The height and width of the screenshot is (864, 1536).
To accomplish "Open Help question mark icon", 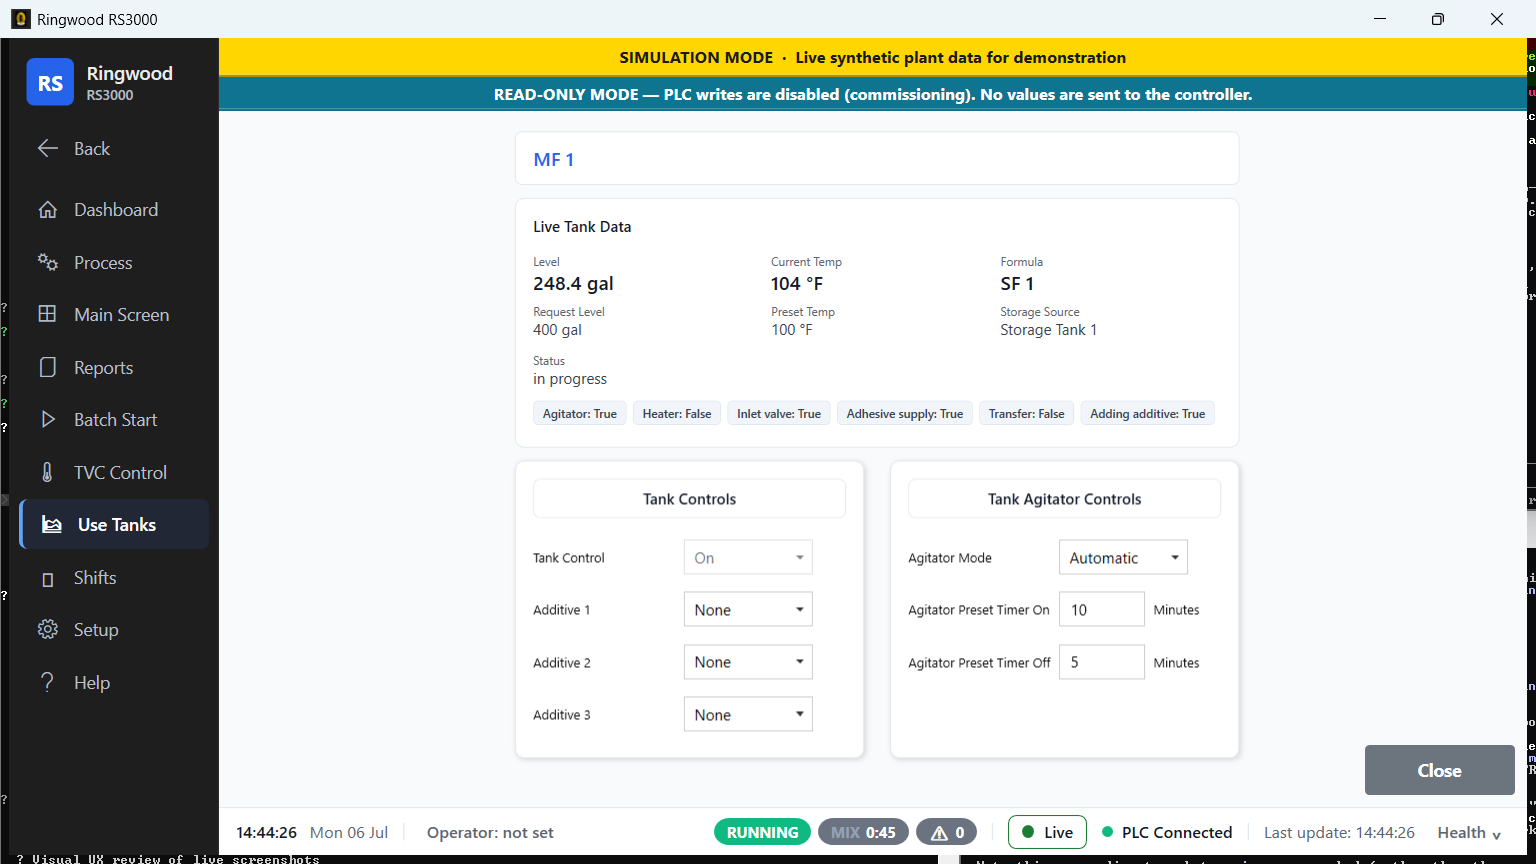I will click(47, 682).
